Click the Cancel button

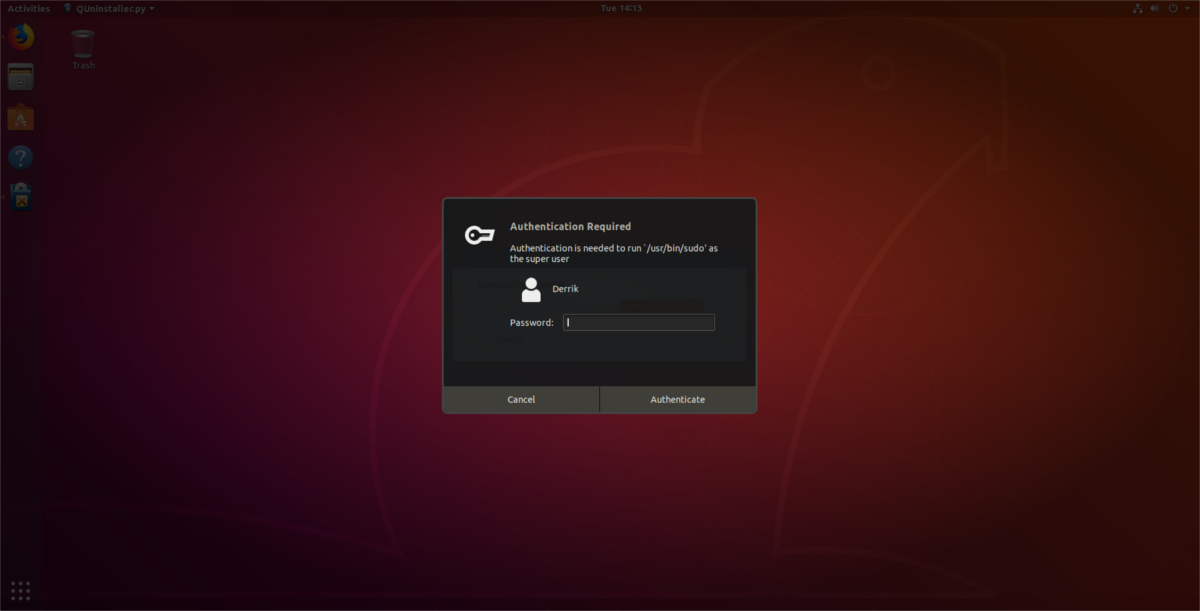521,399
